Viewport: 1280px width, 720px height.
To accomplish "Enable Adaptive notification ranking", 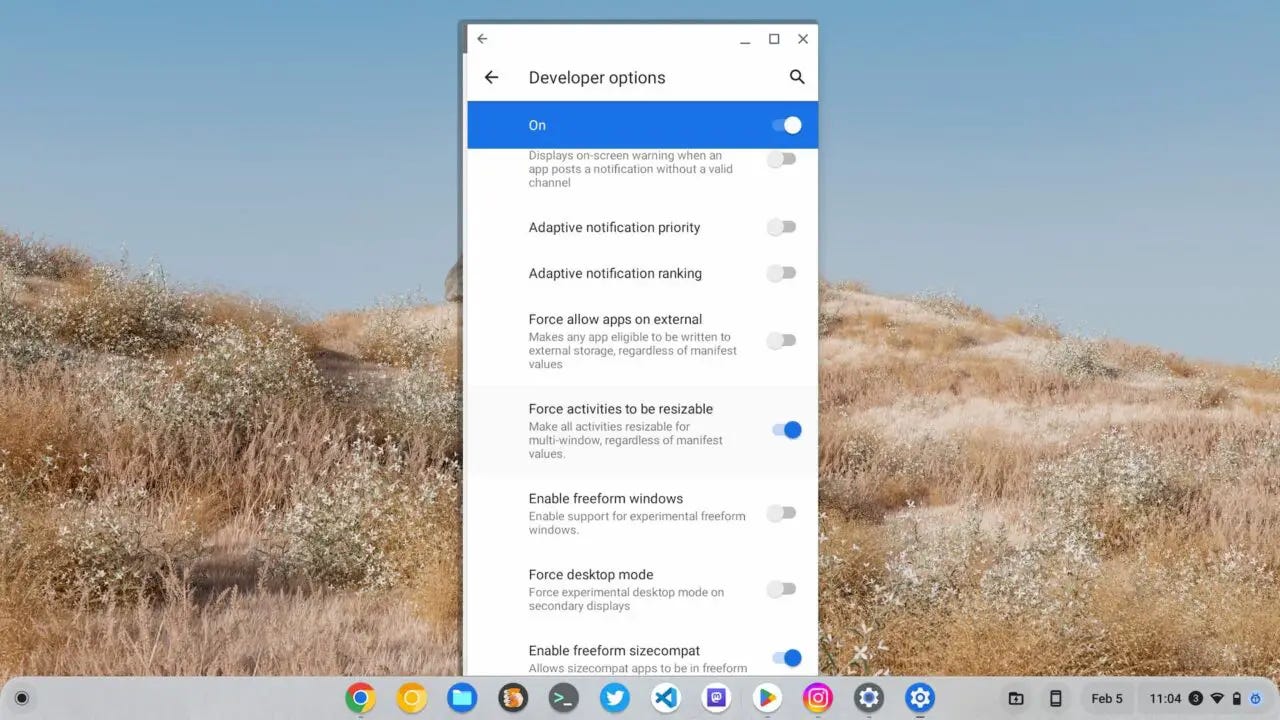I will point(781,273).
